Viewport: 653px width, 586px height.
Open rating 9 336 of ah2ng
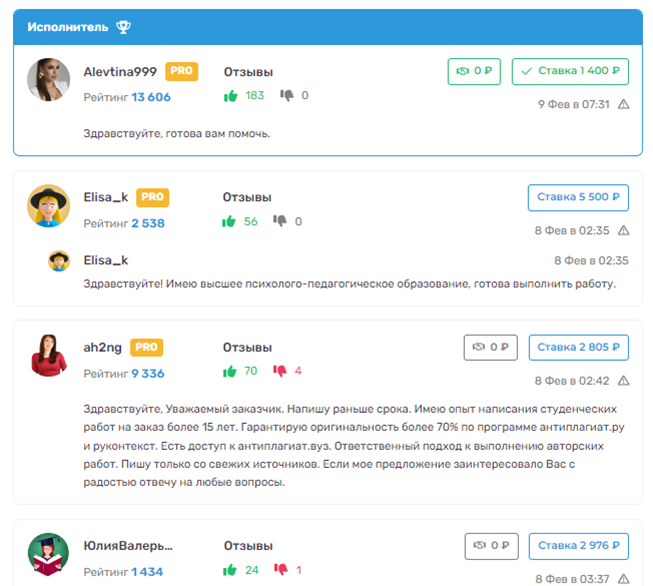[x=148, y=374]
